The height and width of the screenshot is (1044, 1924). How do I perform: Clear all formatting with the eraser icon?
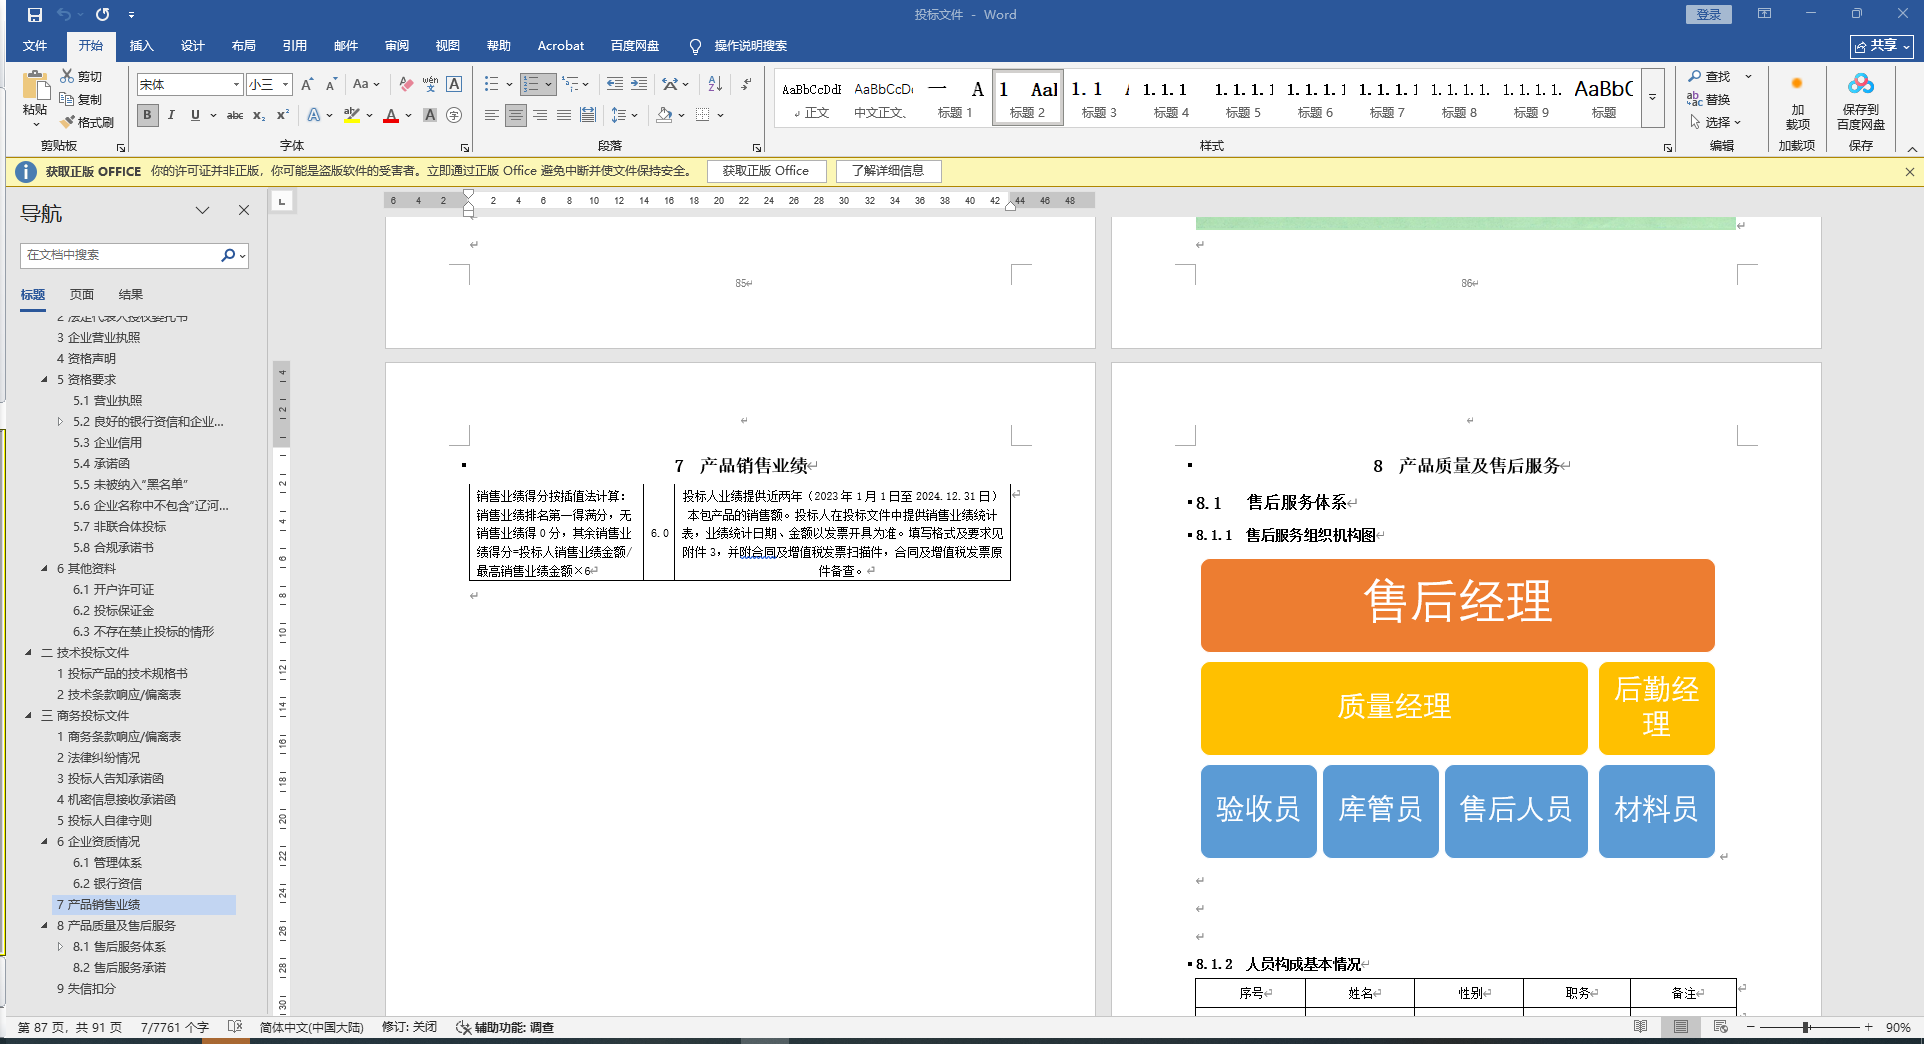coord(406,85)
